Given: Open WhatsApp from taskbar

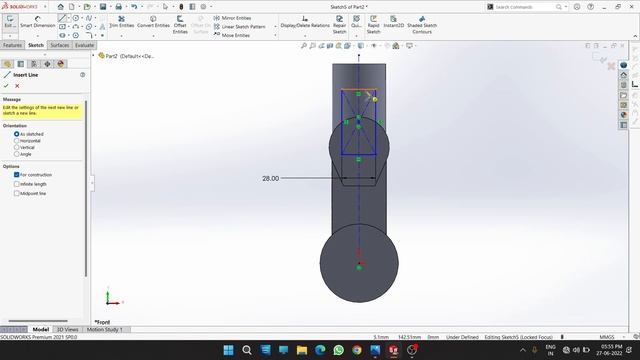Looking at the screenshot, I should coord(338,350).
